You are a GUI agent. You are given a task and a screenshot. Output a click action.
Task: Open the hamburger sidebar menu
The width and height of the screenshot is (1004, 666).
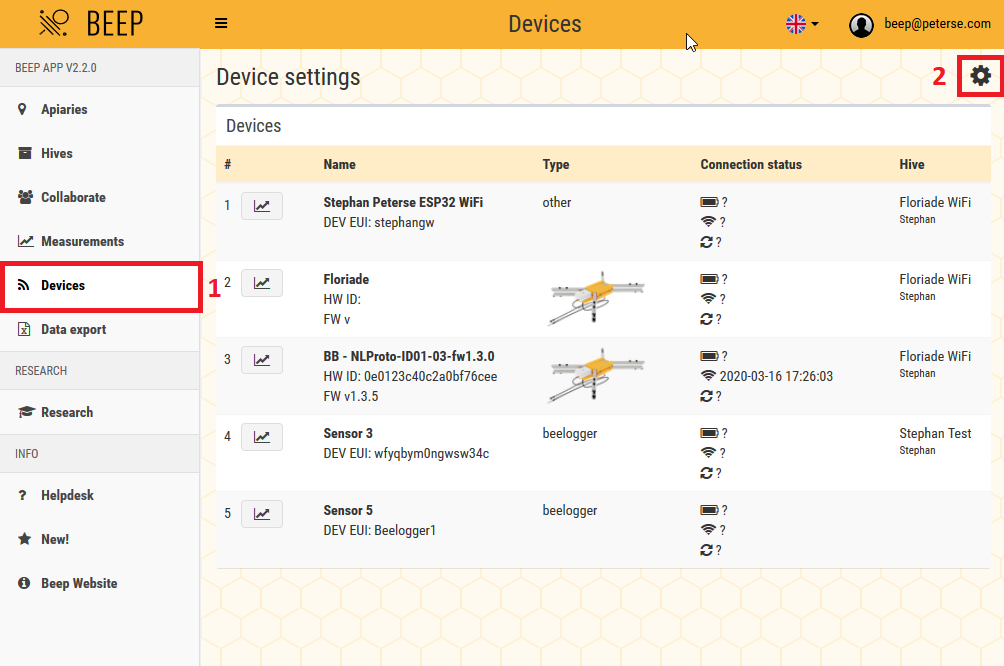pyautogui.click(x=221, y=24)
